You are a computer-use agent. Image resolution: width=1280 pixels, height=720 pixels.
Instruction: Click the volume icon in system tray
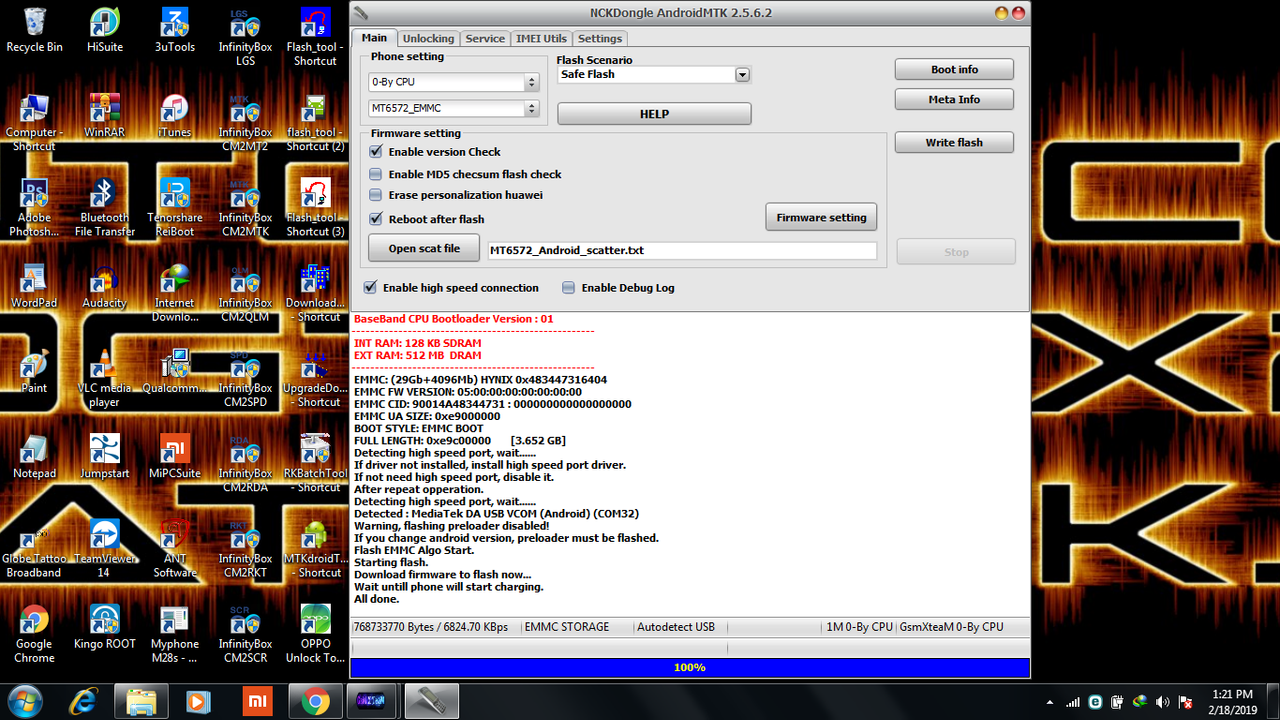click(x=1163, y=702)
